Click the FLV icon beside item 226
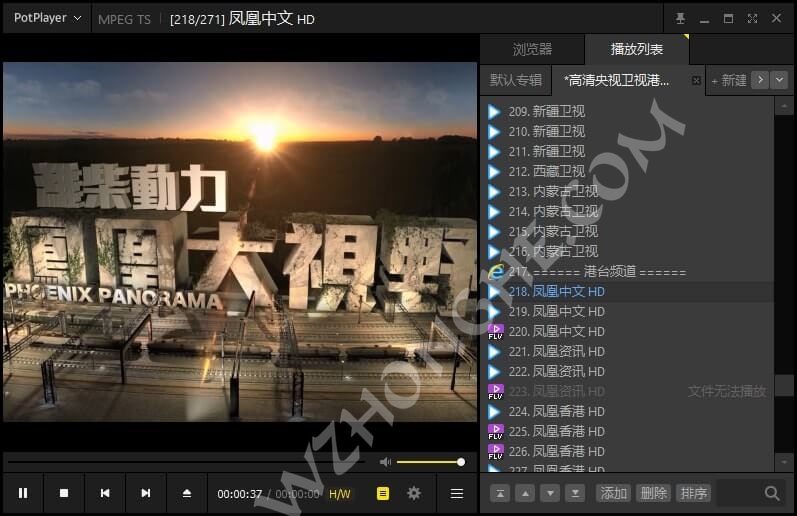This screenshot has width=797, height=516. coord(496,451)
